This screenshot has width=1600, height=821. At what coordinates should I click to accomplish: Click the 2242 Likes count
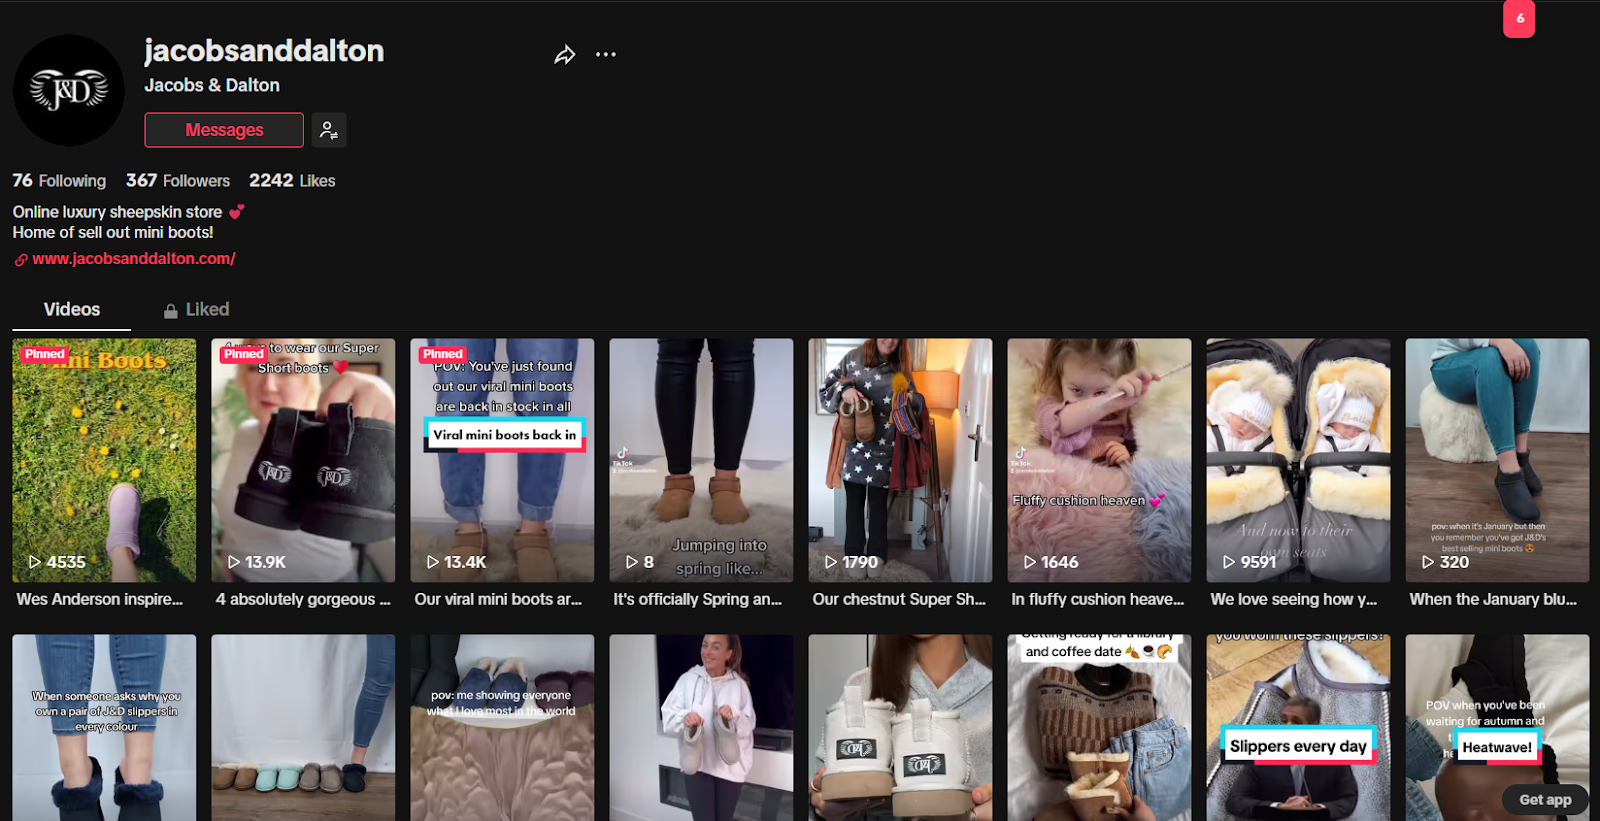pos(292,181)
